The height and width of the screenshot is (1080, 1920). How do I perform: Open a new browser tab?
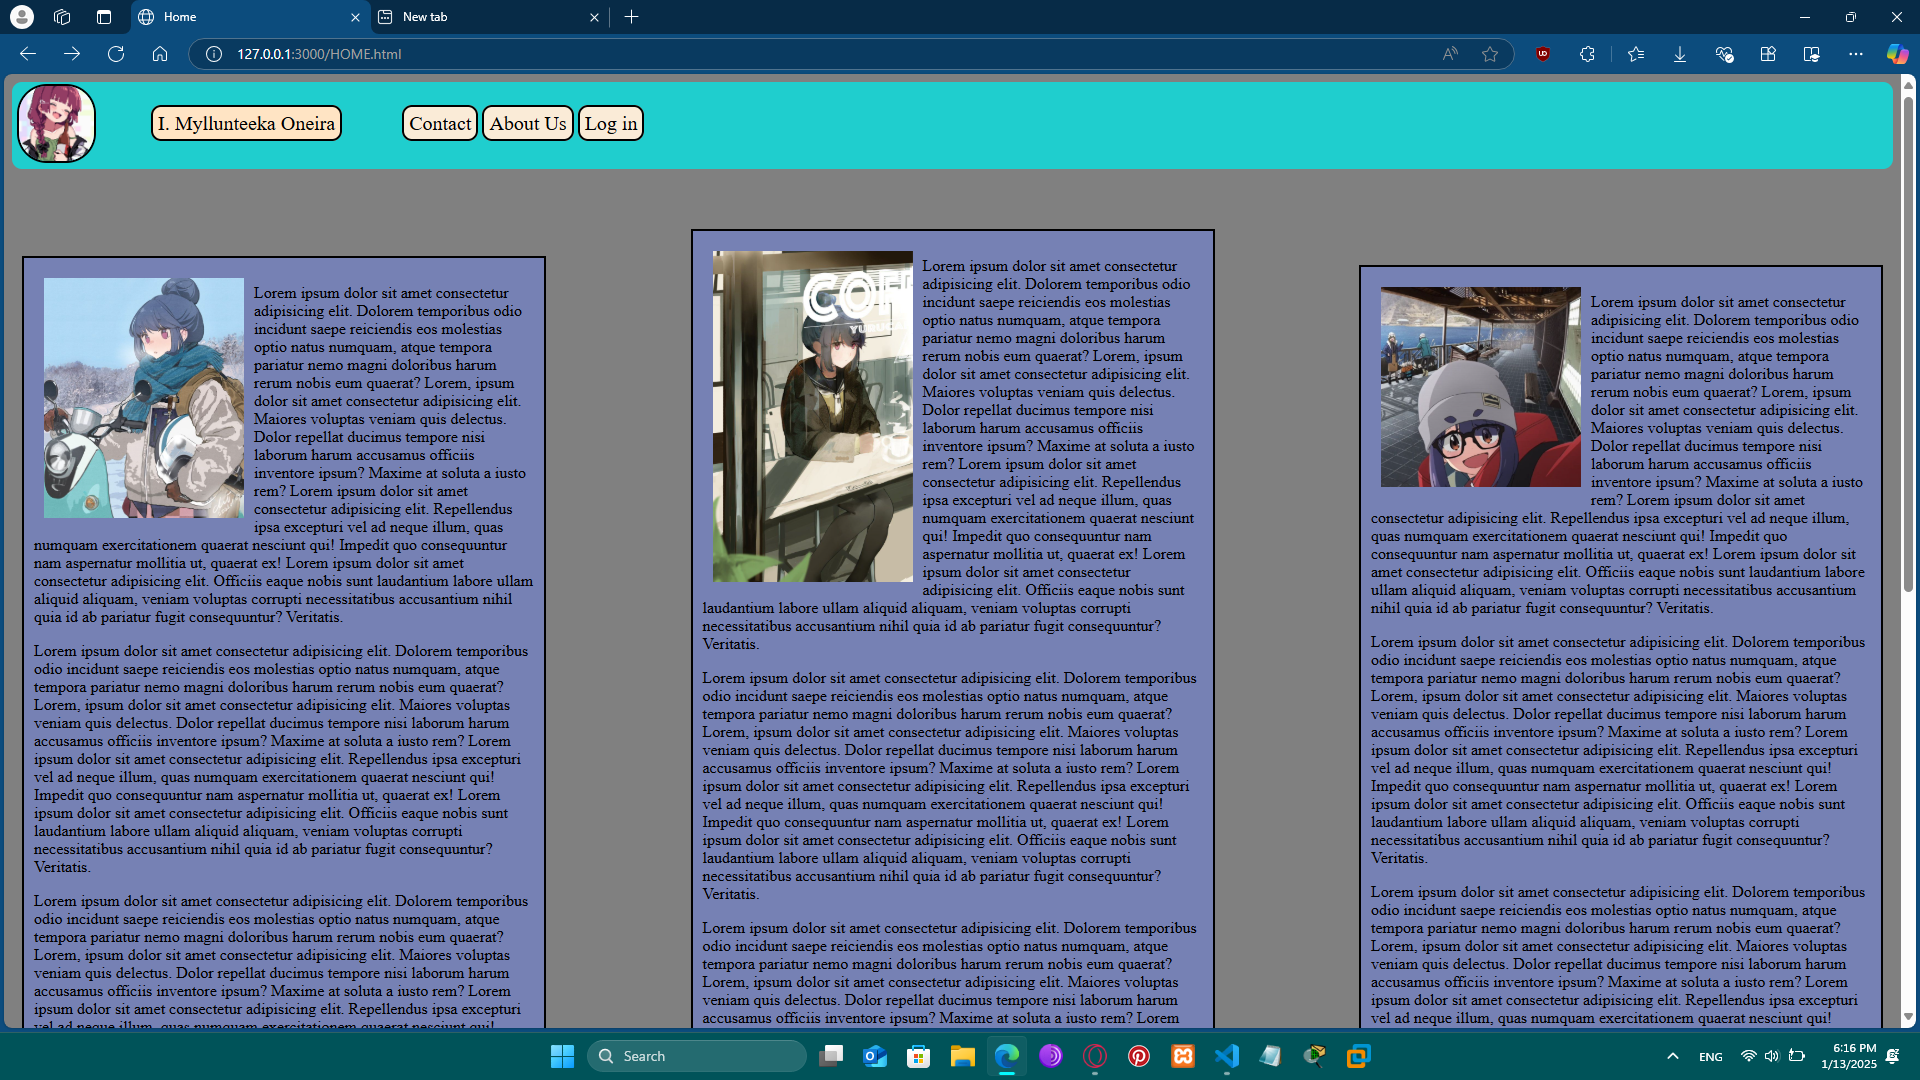(x=631, y=17)
